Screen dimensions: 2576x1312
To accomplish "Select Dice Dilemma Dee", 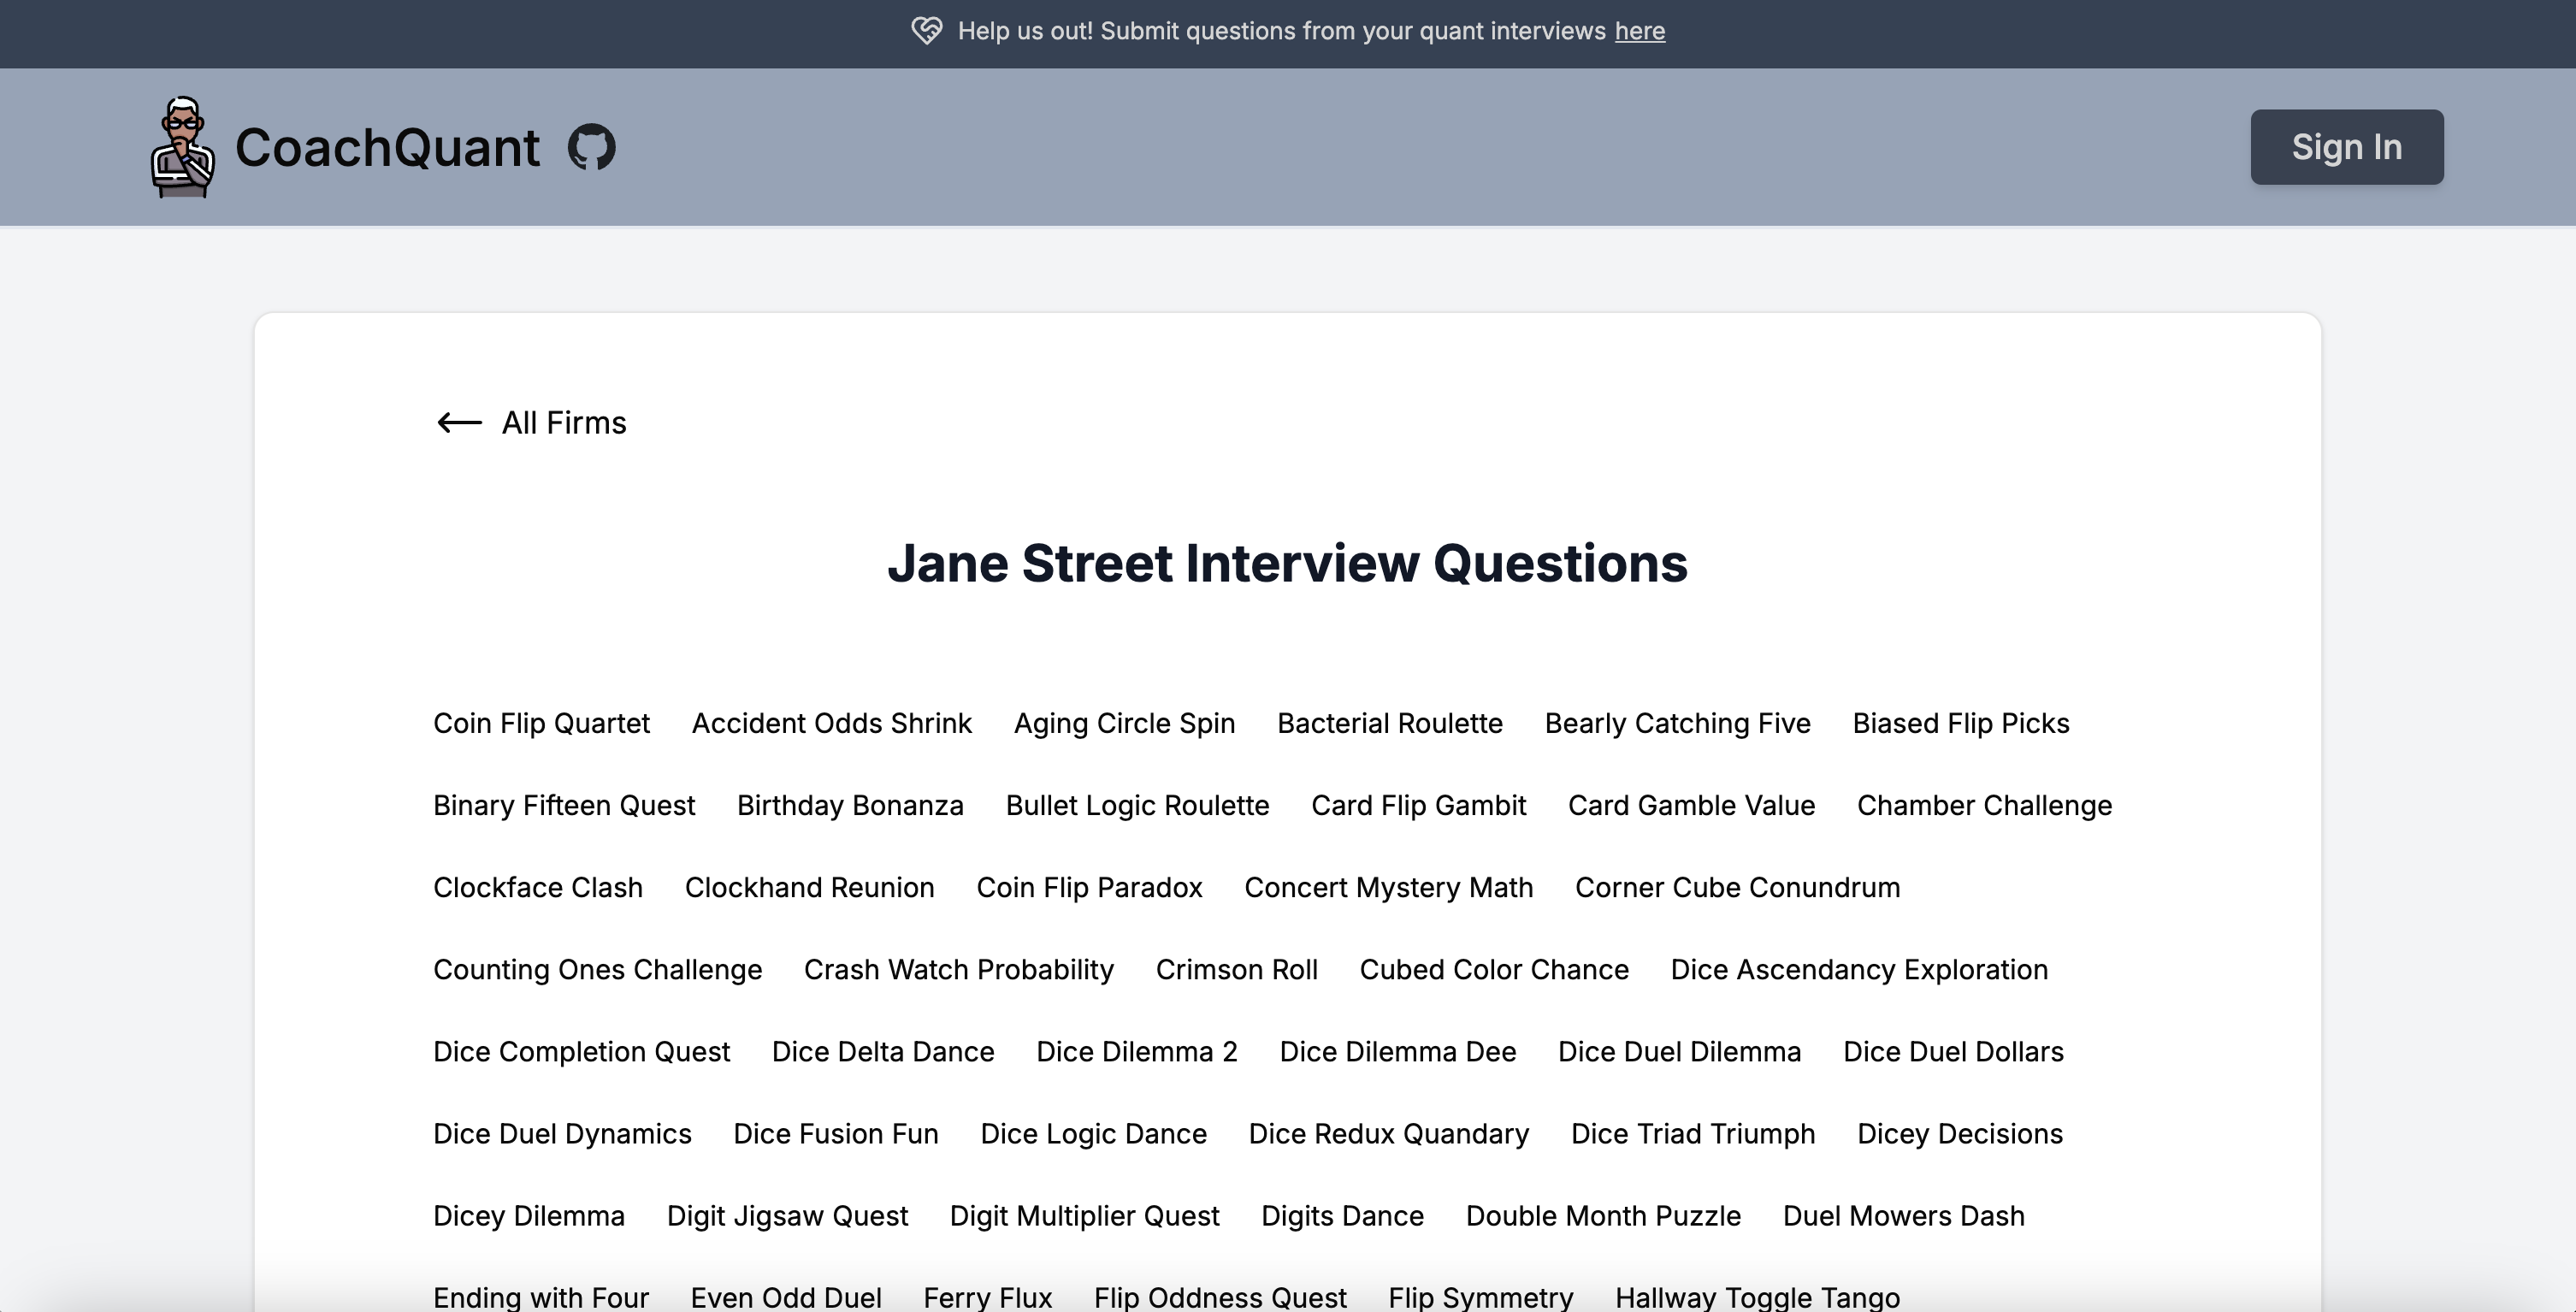I will tap(1398, 1051).
